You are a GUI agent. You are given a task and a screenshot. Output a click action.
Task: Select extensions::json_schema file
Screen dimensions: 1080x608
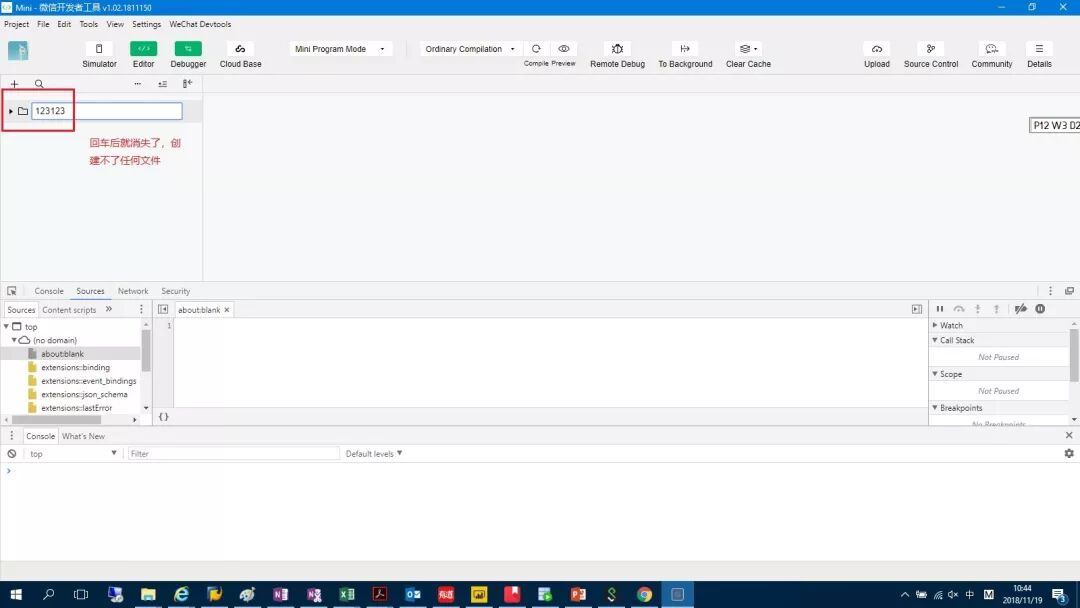[x=84, y=395]
